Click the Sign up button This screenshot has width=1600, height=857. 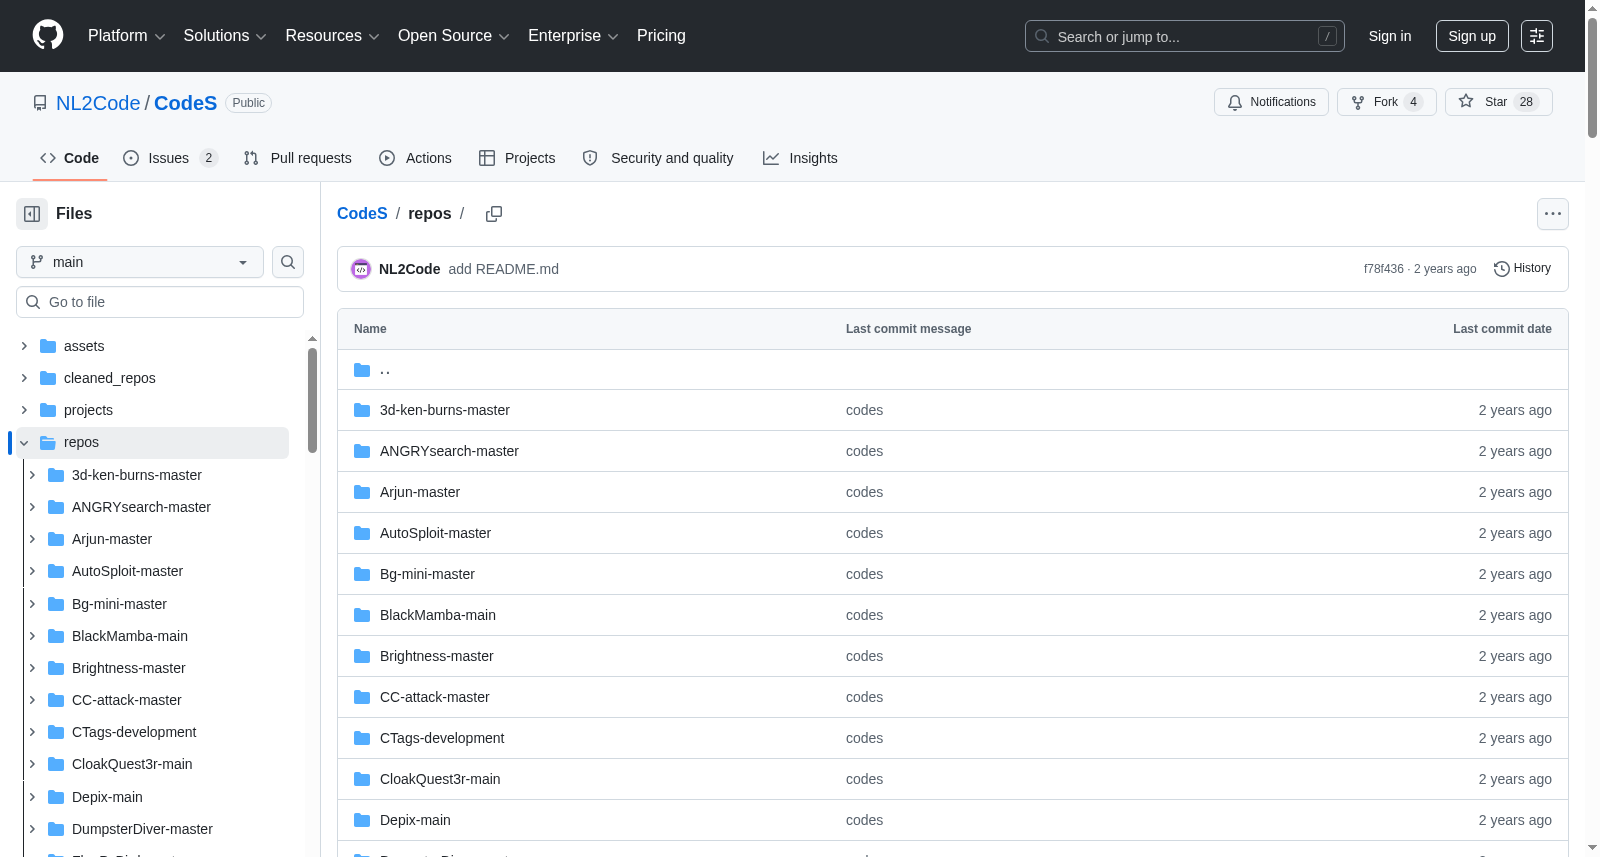1472,36
